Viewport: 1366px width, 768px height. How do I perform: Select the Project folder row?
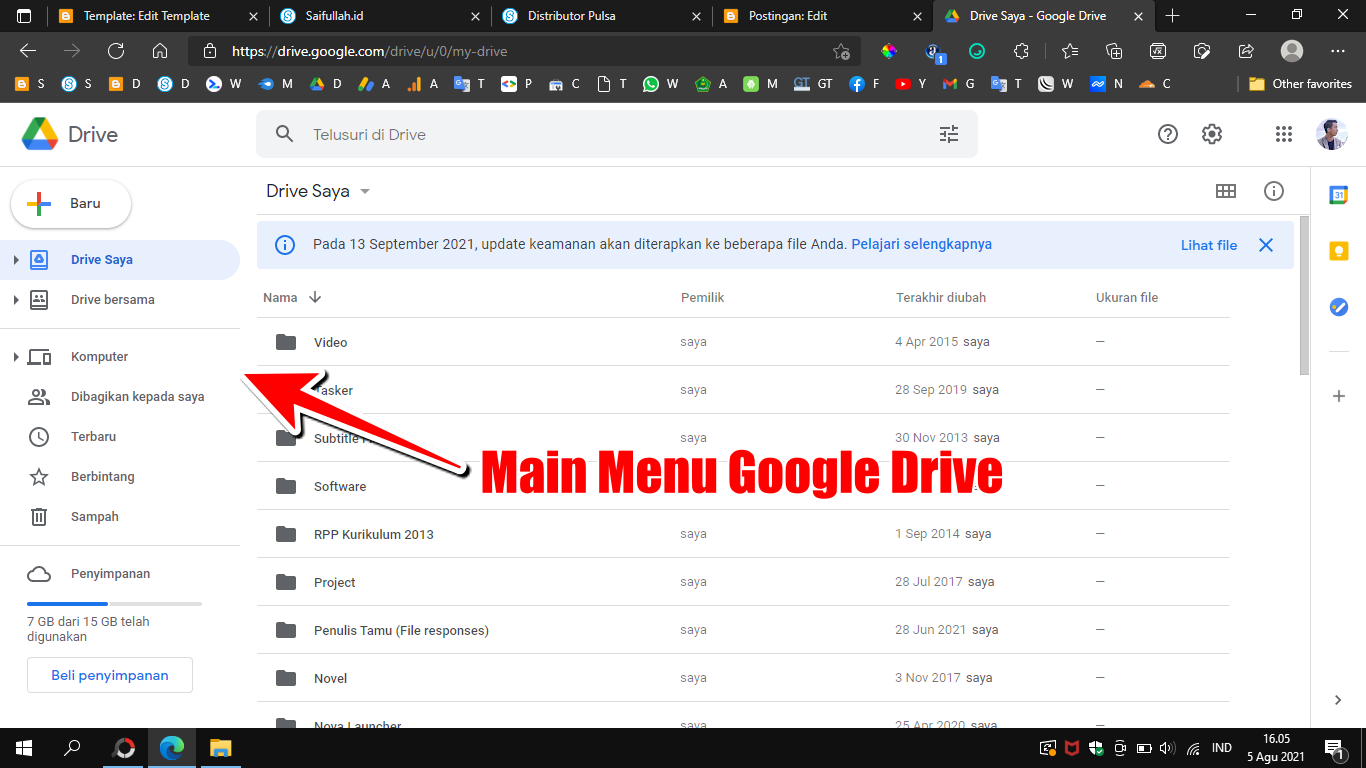click(x=743, y=582)
